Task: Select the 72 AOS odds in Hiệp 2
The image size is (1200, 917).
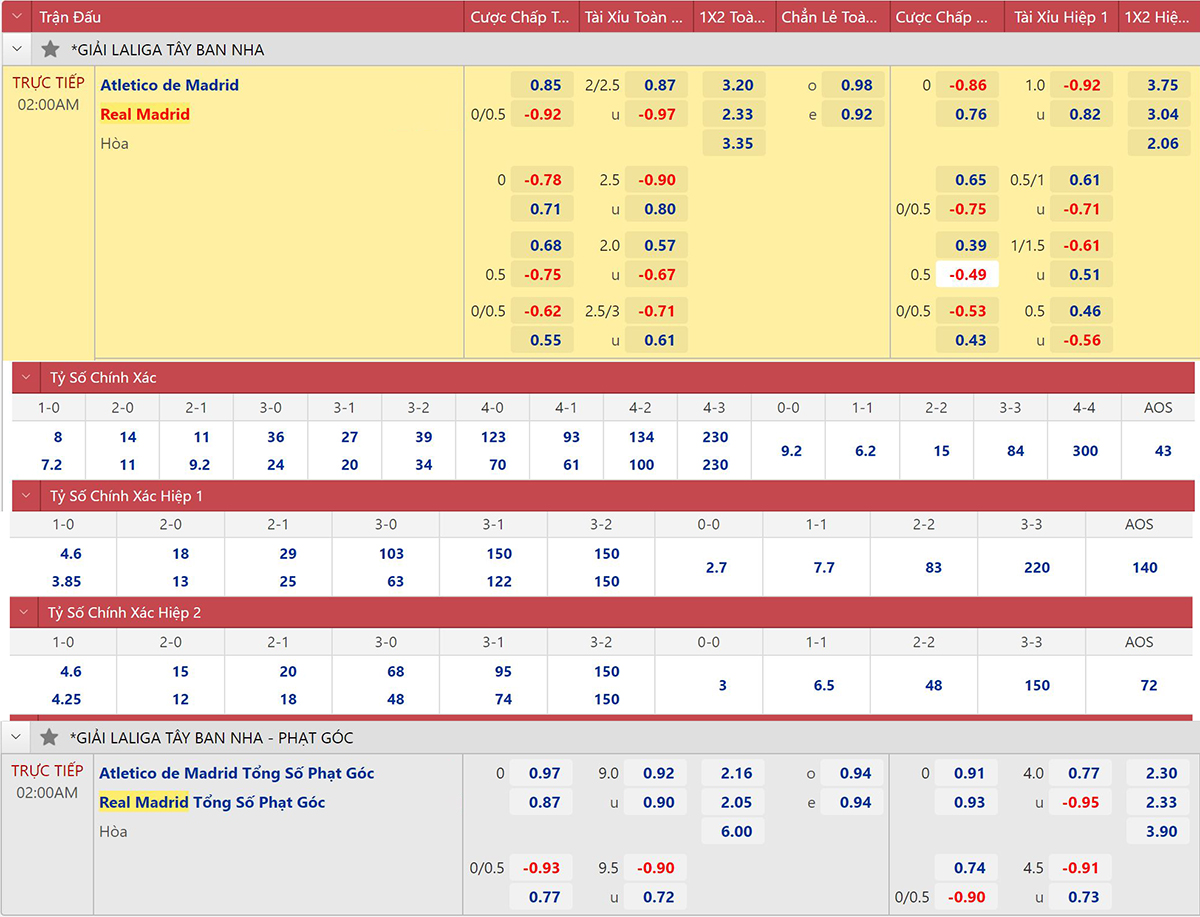Action: [x=1148, y=685]
